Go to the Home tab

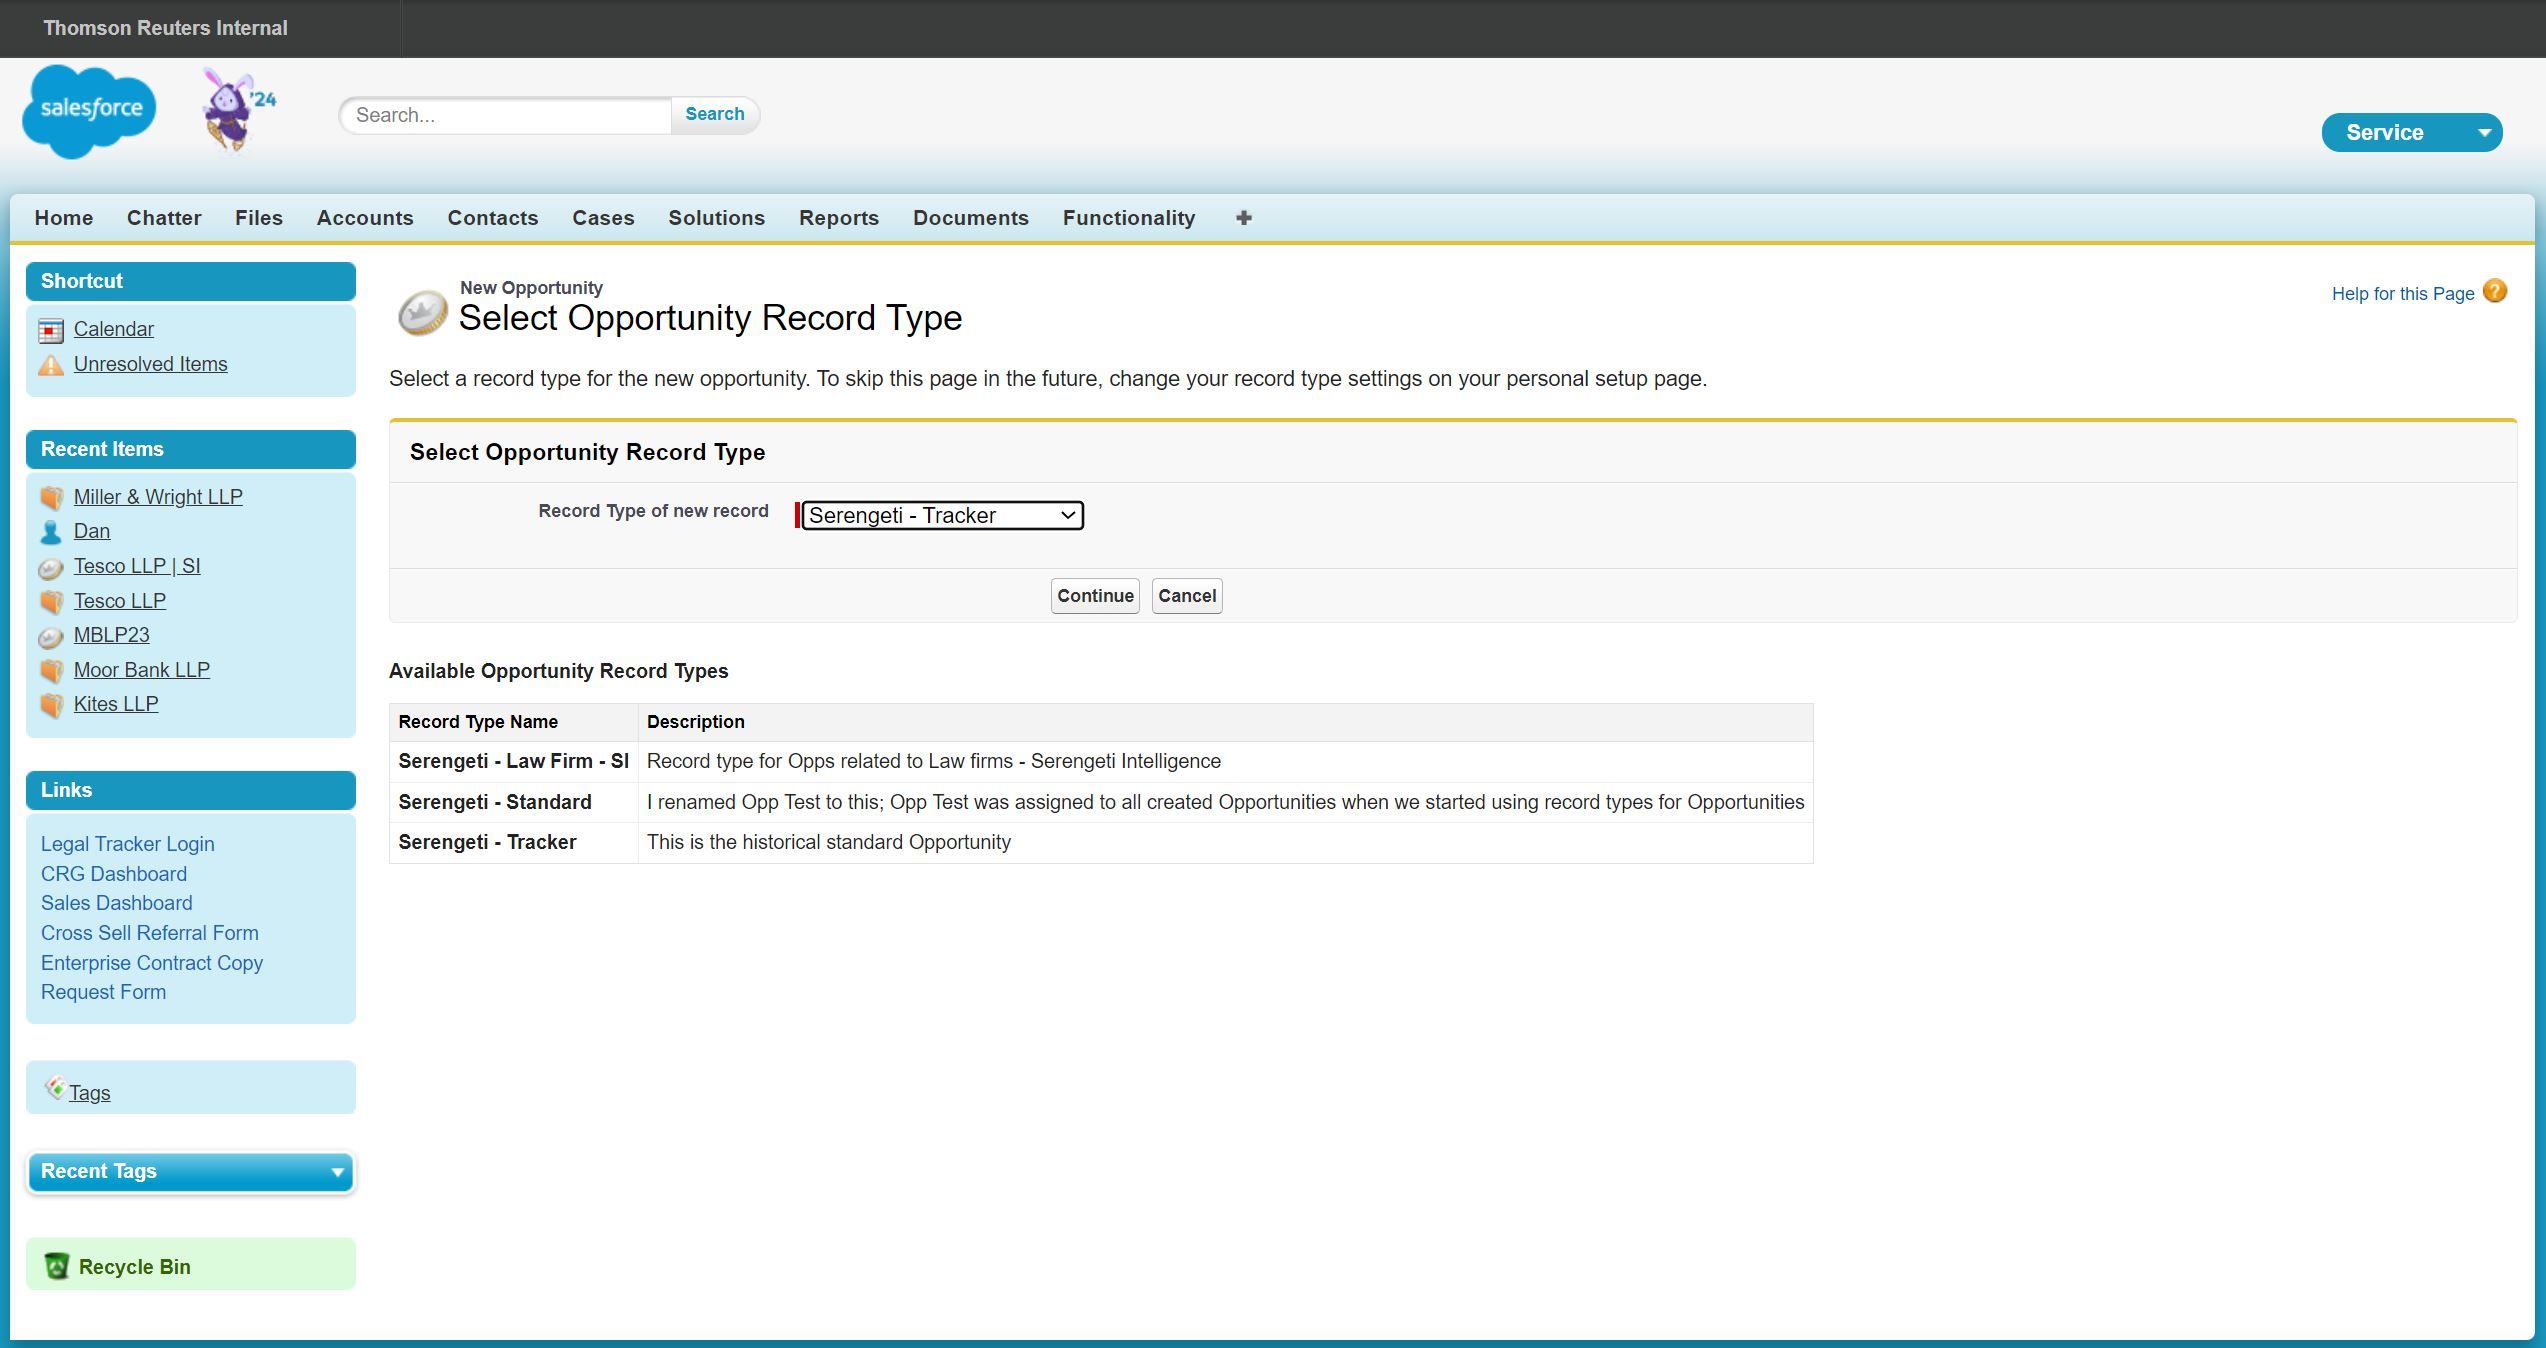click(x=64, y=218)
